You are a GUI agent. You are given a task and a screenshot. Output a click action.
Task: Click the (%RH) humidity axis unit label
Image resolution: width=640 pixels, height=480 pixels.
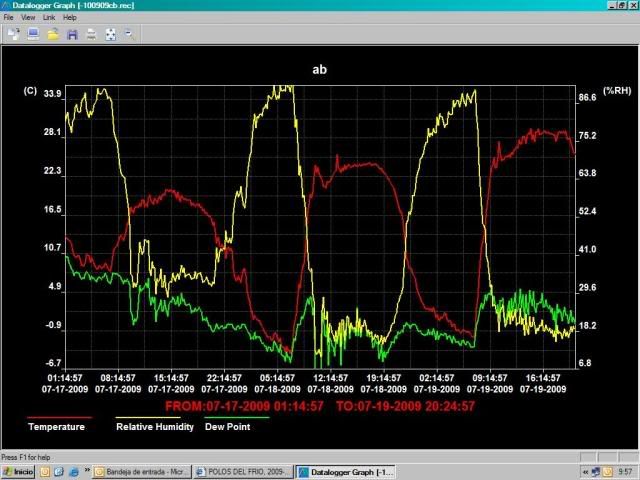pyautogui.click(x=617, y=90)
